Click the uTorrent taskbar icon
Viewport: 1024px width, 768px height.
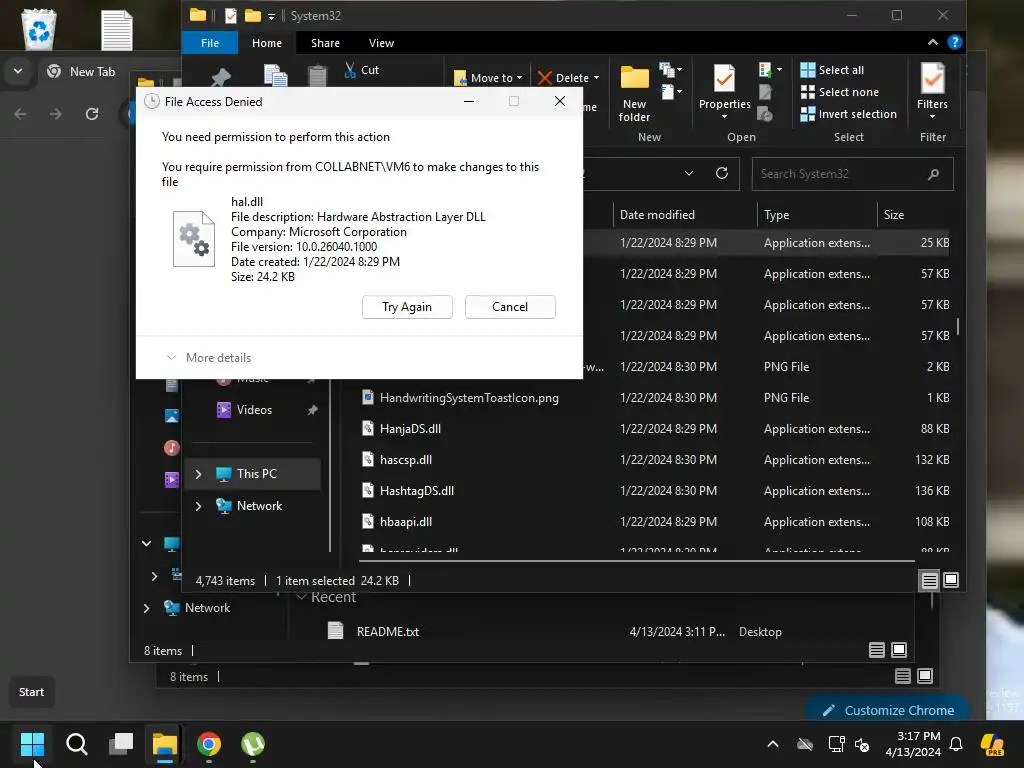[x=253, y=744]
